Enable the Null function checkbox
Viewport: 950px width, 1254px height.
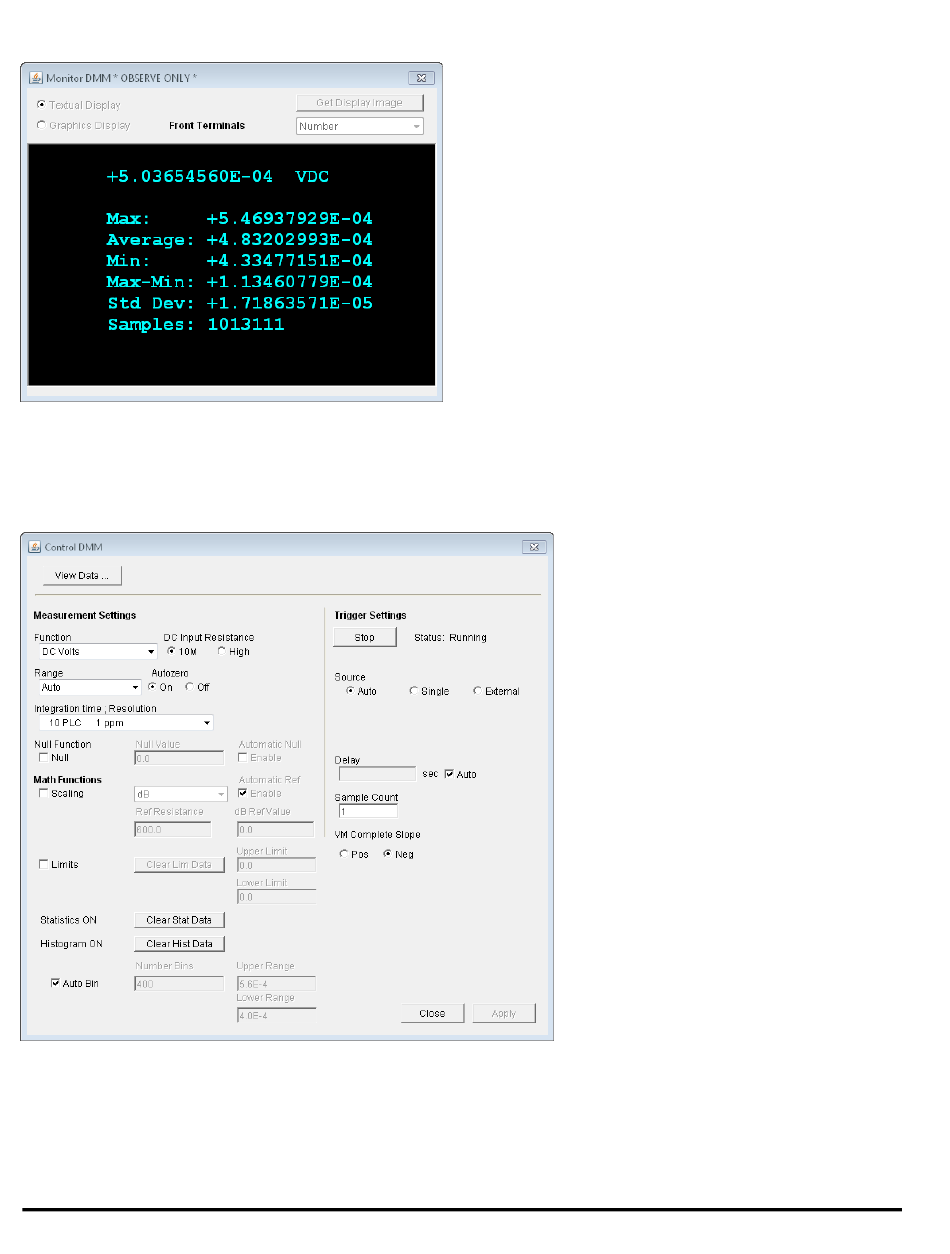[x=43, y=757]
